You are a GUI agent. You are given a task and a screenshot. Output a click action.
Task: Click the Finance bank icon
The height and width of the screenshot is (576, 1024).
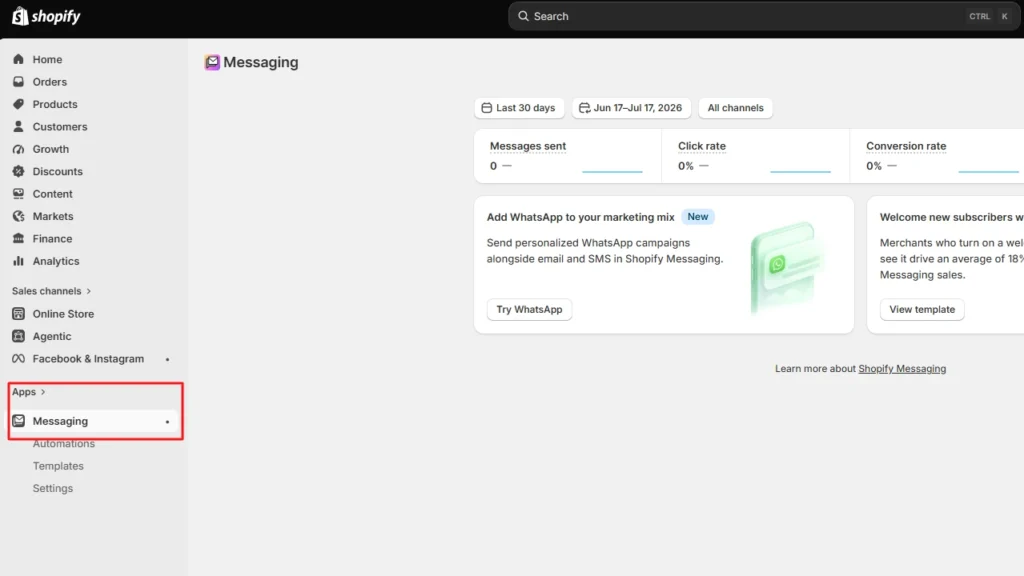point(18,238)
